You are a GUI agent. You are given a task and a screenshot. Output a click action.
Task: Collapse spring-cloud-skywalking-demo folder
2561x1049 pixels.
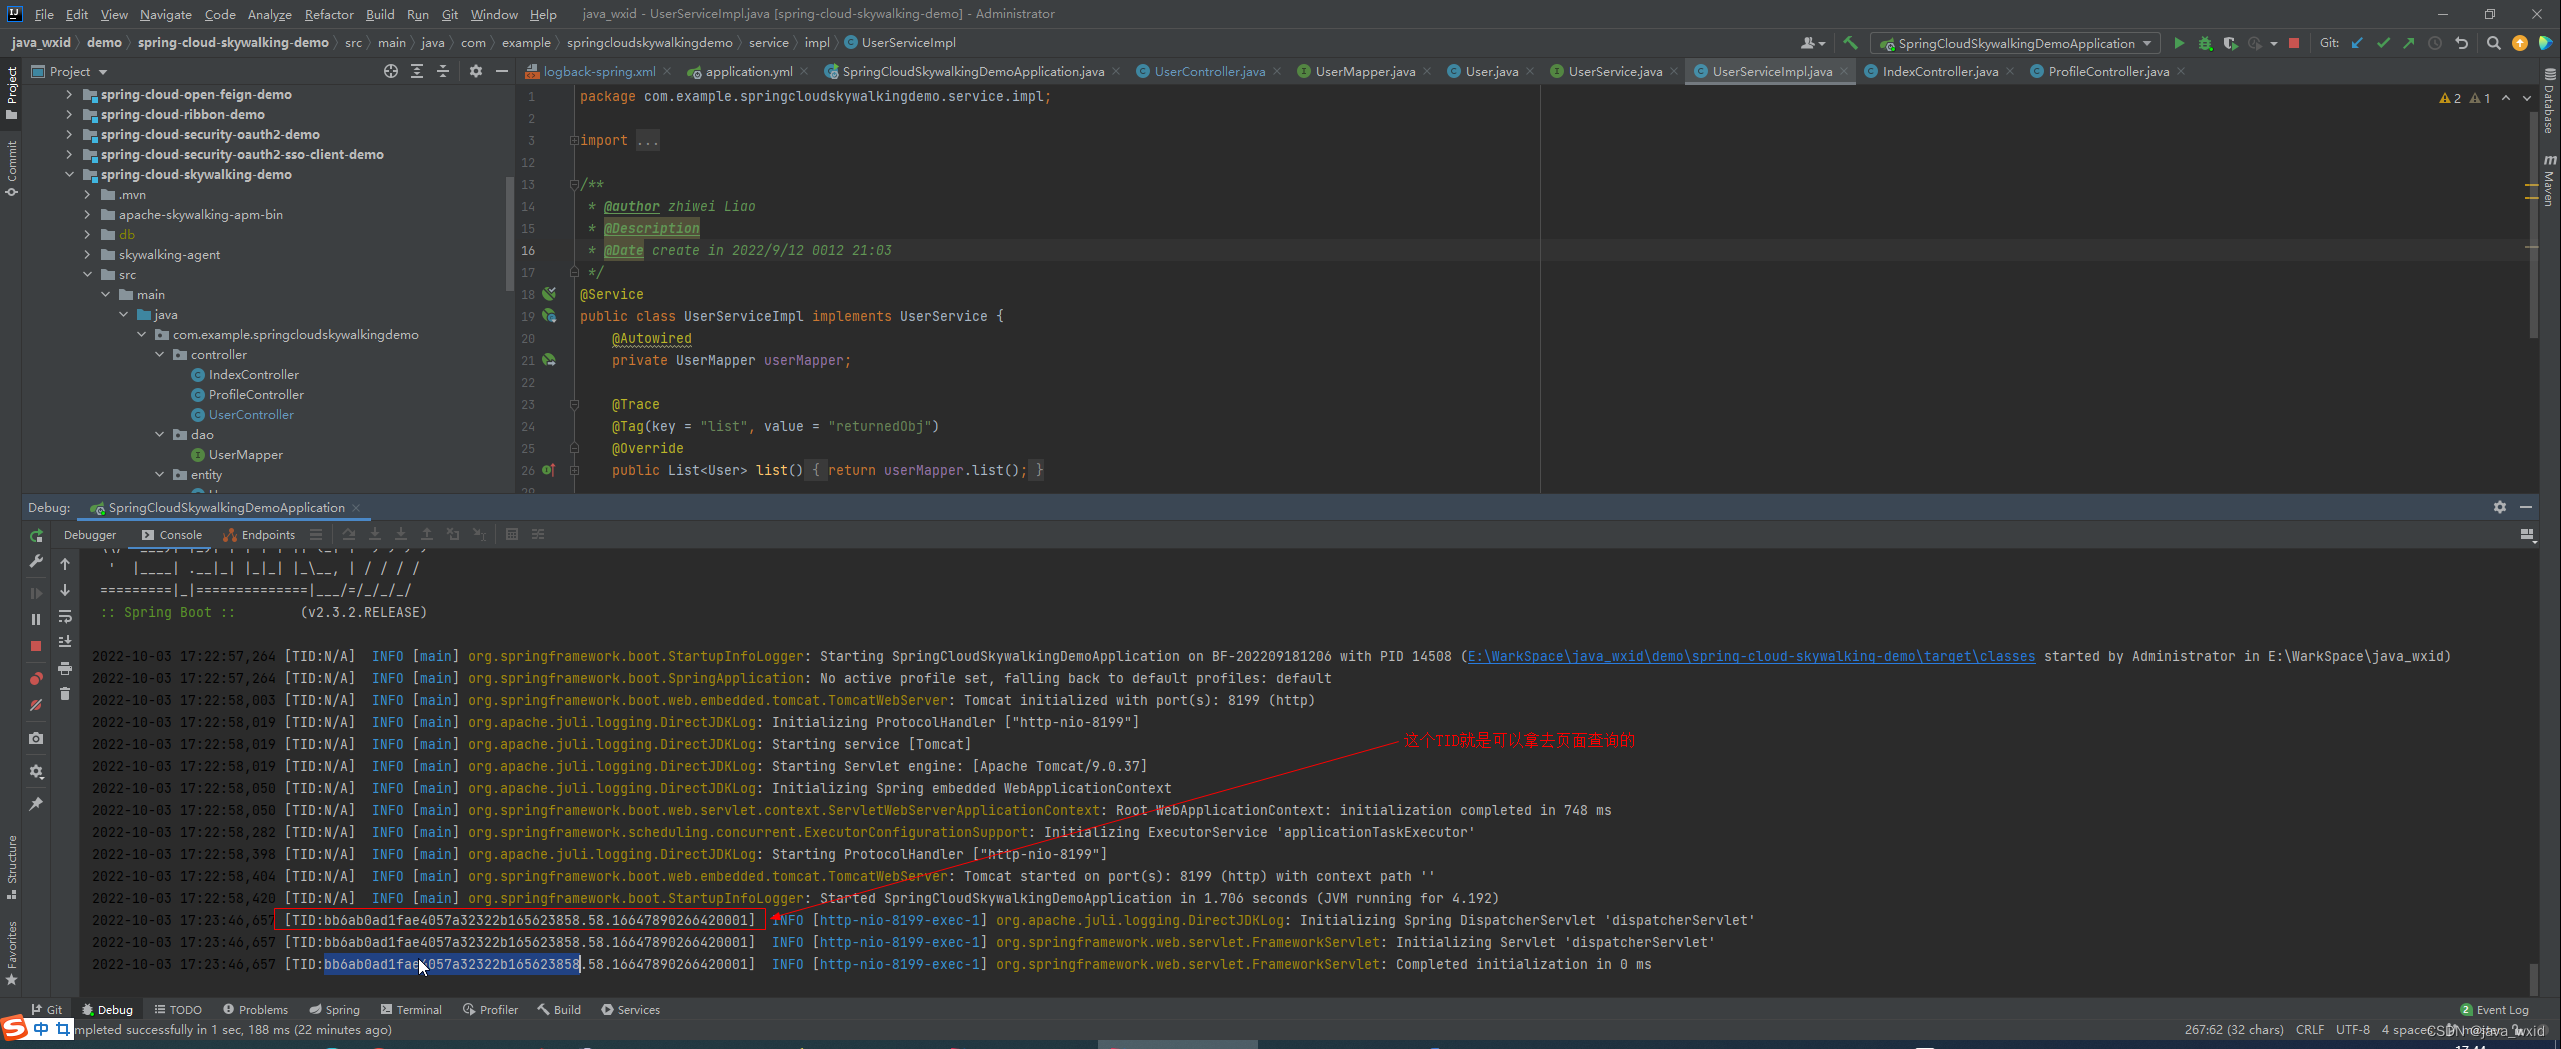pos(69,175)
